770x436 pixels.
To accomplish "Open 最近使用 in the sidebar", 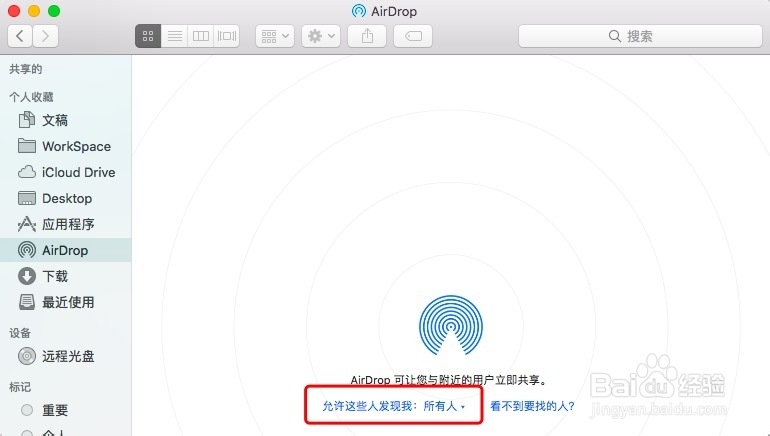I will (66, 302).
